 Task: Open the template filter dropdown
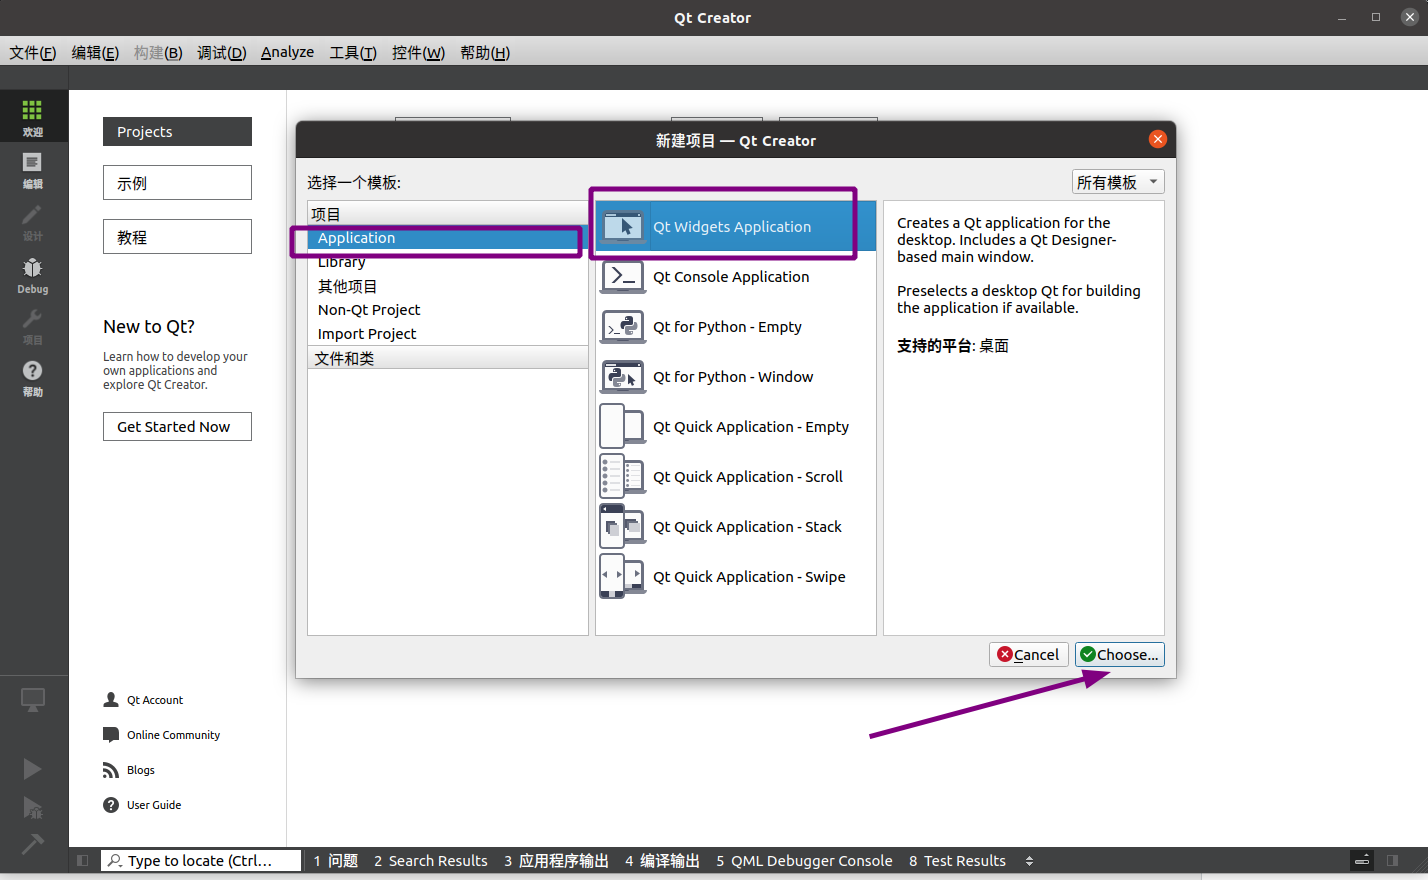point(1117,182)
